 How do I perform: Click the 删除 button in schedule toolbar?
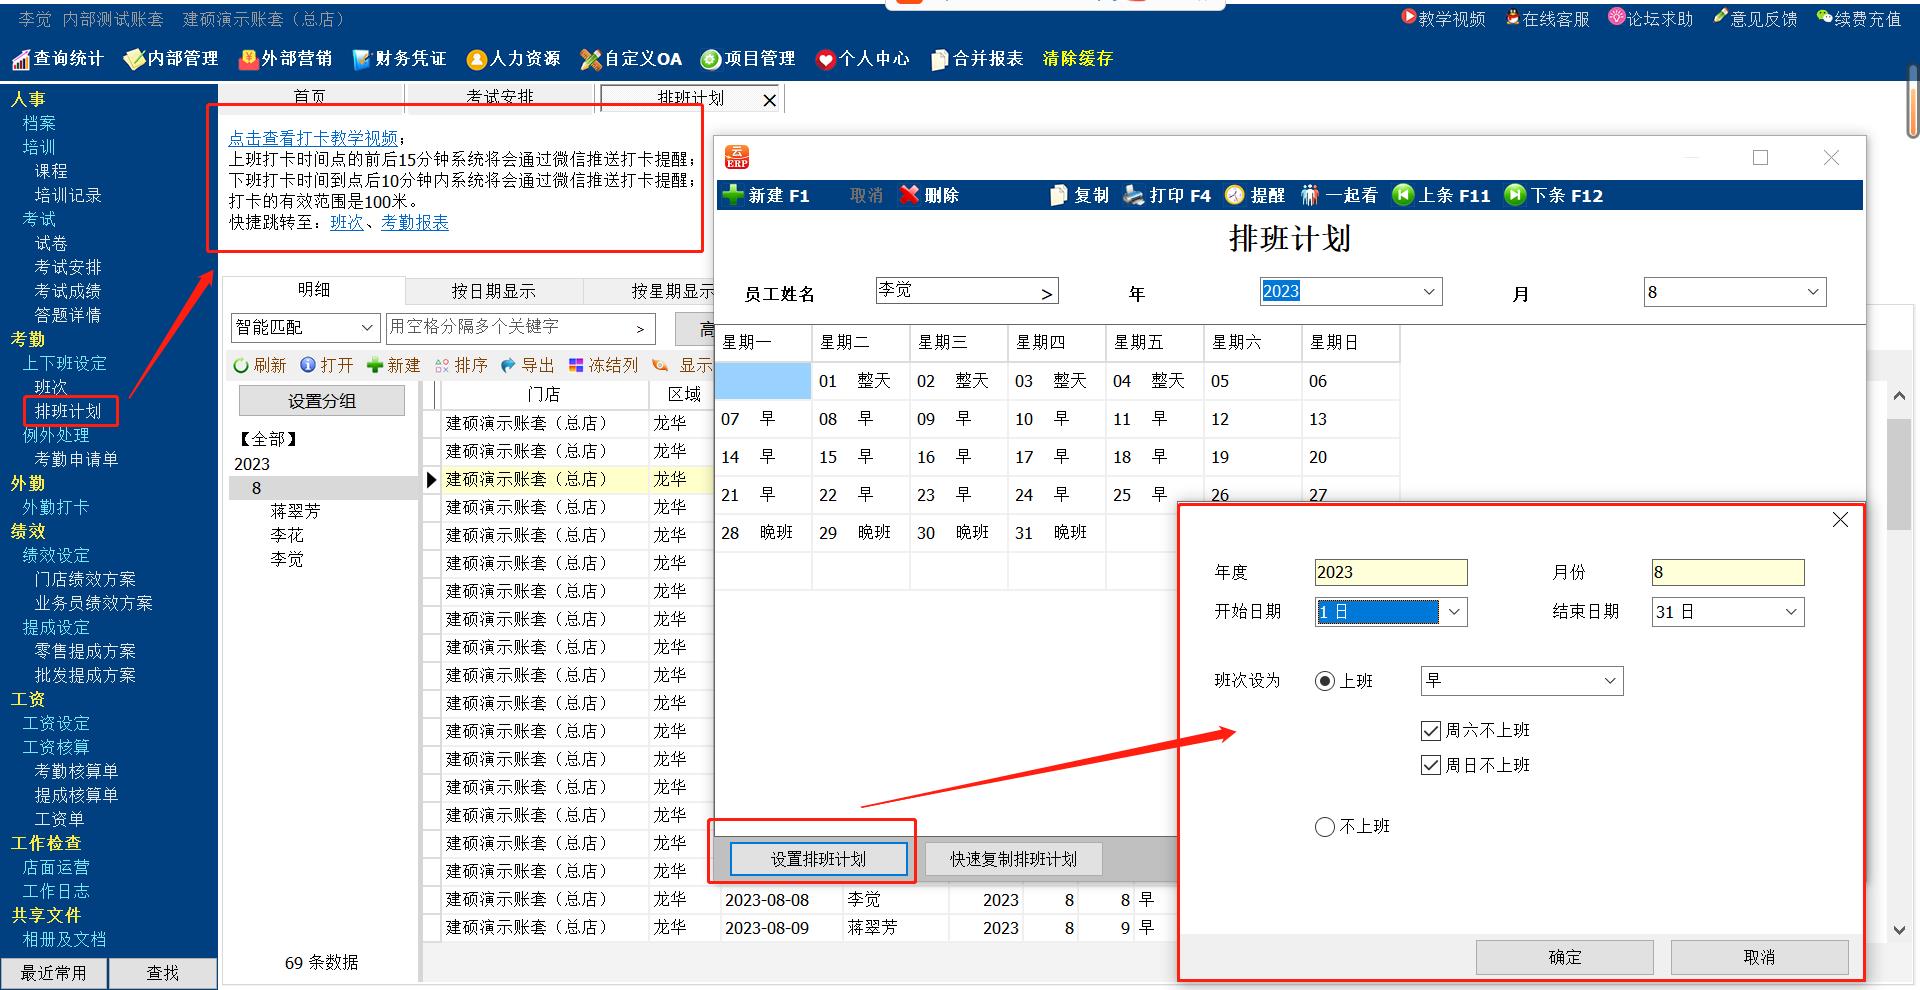click(x=929, y=195)
